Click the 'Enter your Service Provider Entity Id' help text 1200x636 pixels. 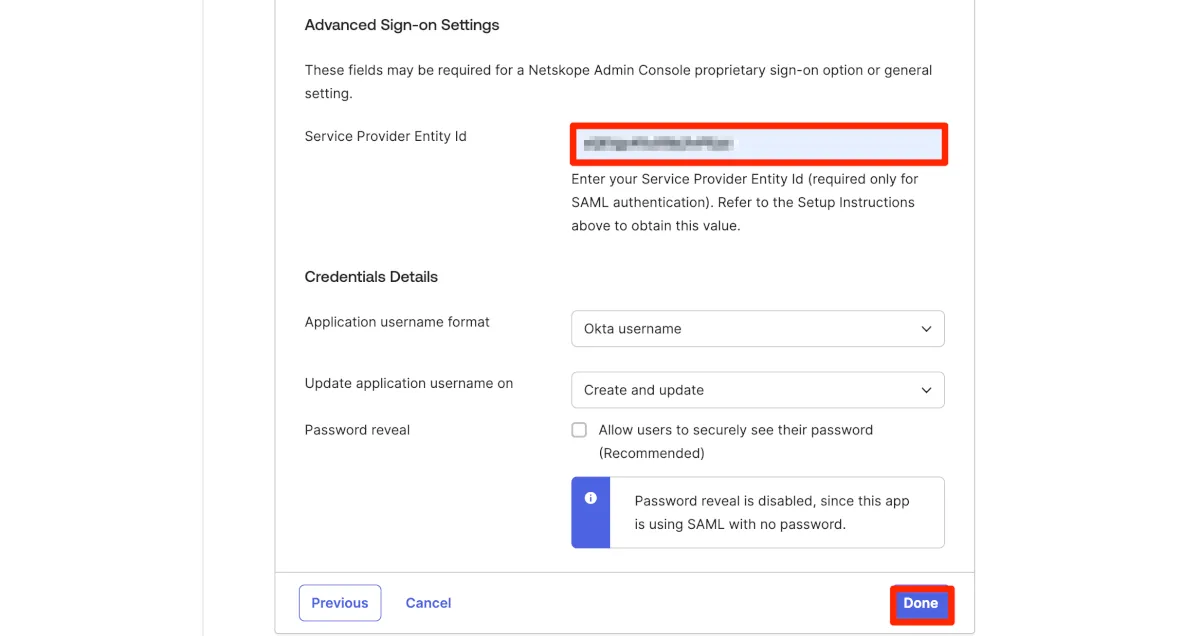pyautogui.click(x=744, y=202)
